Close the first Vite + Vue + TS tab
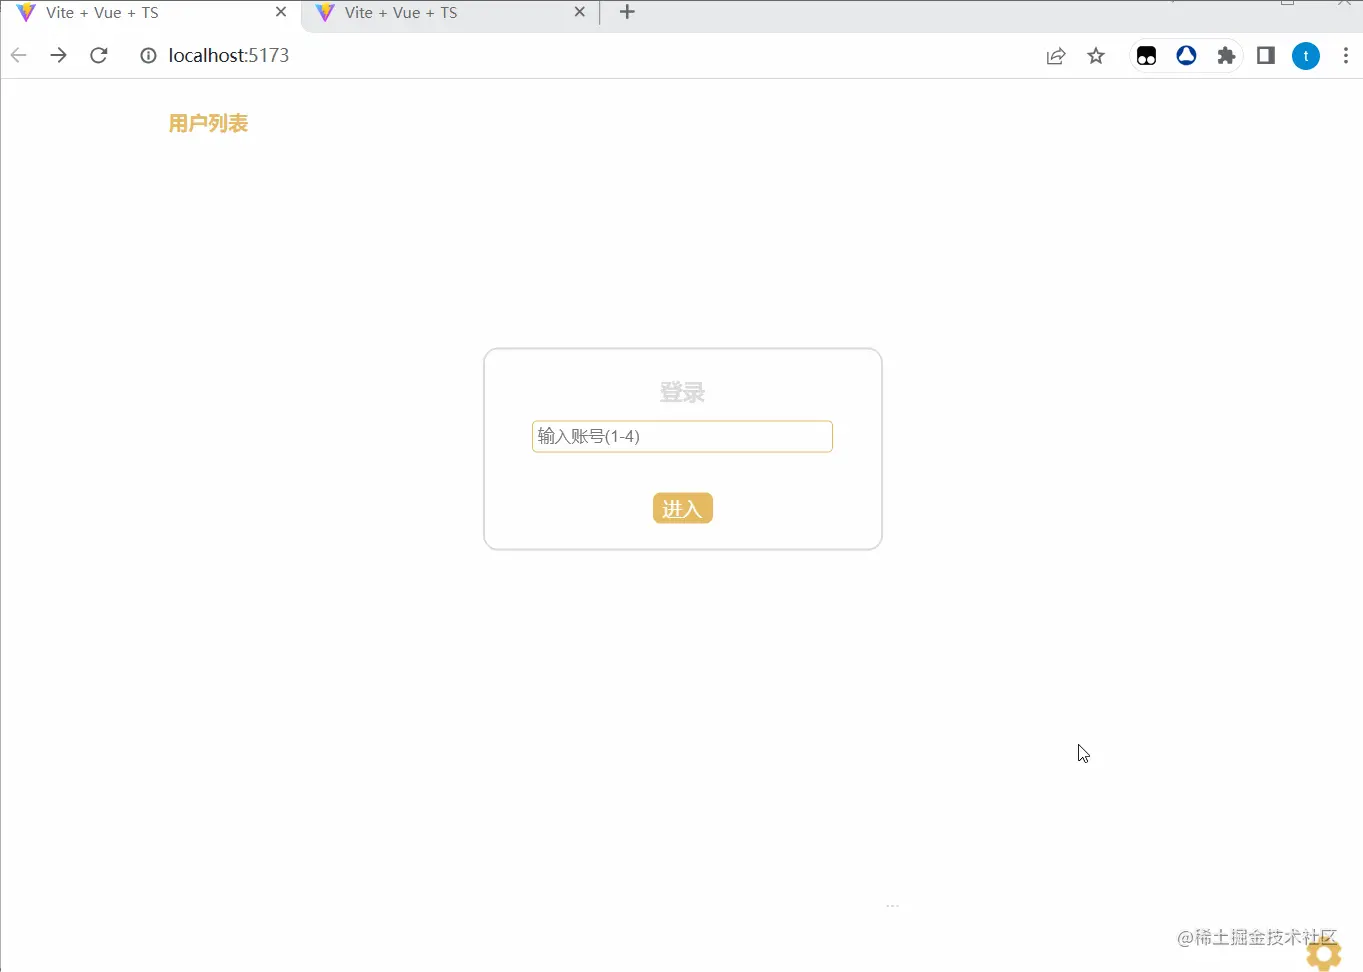The image size is (1363, 972). click(x=281, y=12)
